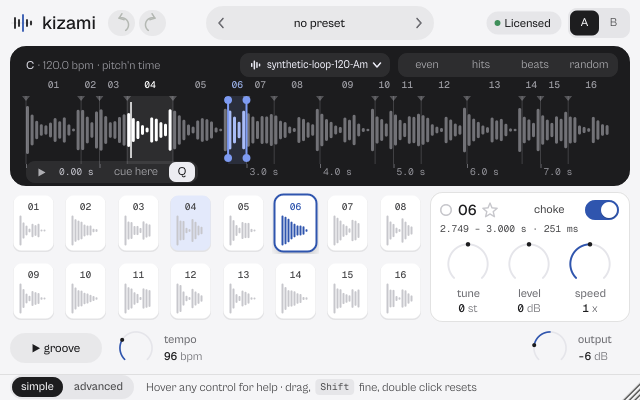
Task: Click the output knob
Action: 549,347
